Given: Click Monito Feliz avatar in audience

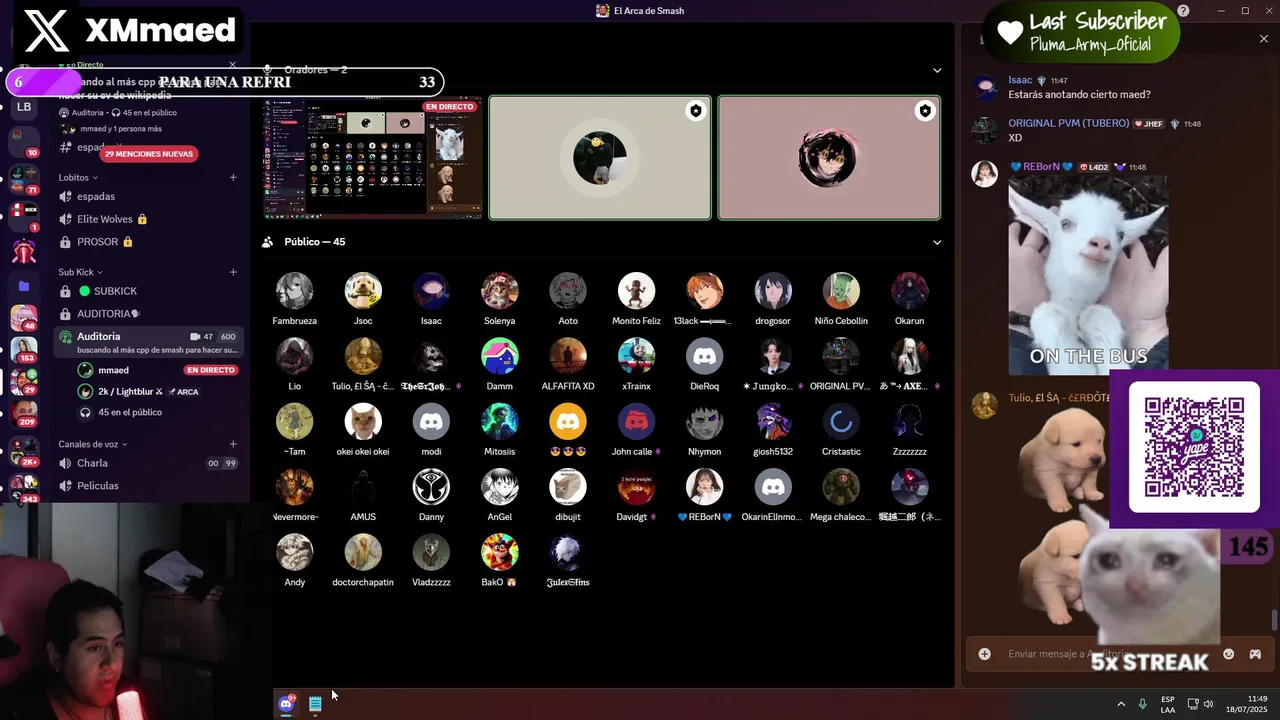Looking at the screenshot, I should click(636, 291).
